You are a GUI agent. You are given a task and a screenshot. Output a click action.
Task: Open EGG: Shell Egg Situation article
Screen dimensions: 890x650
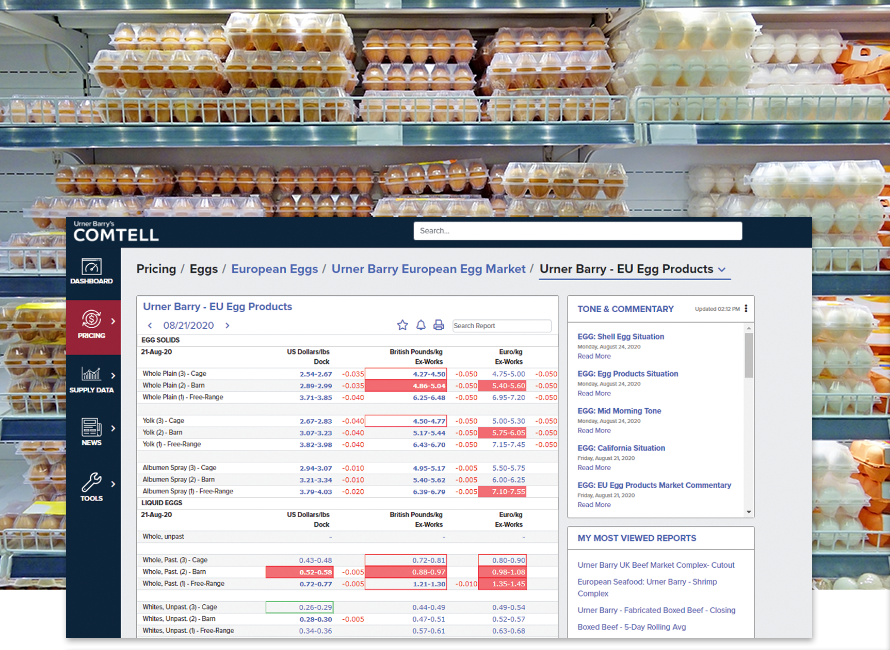coord(620,337)
